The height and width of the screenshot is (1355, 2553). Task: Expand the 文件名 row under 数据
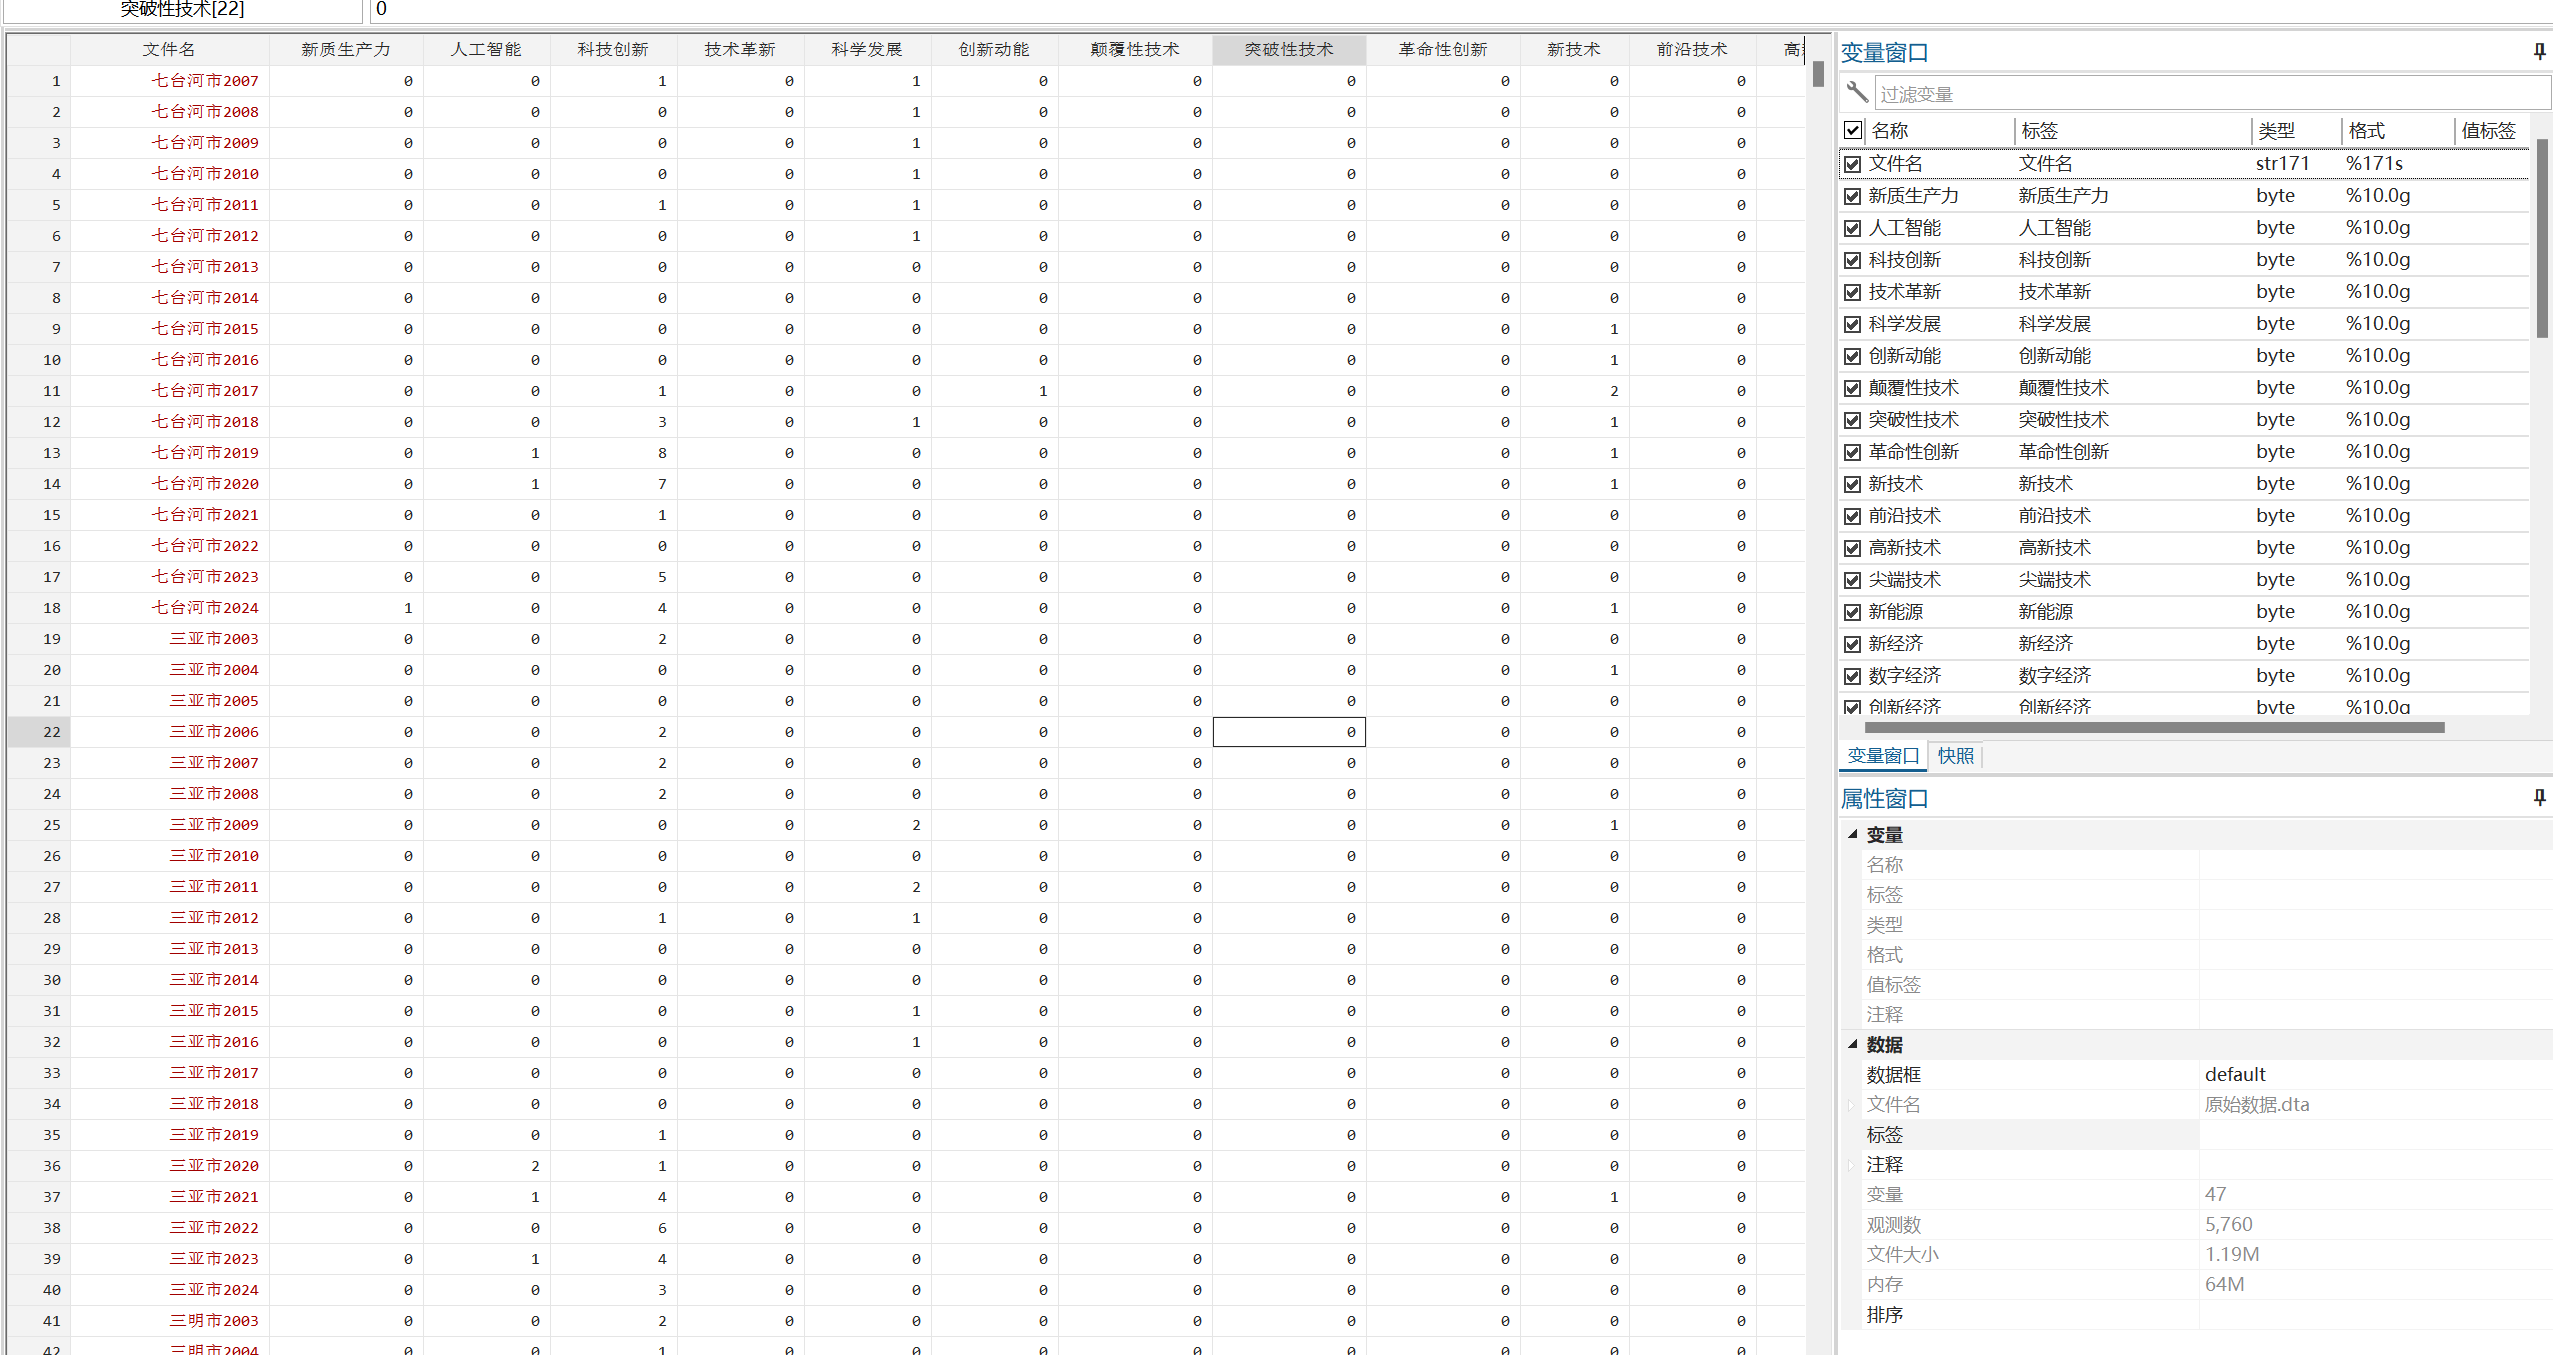(1851, 1105)
